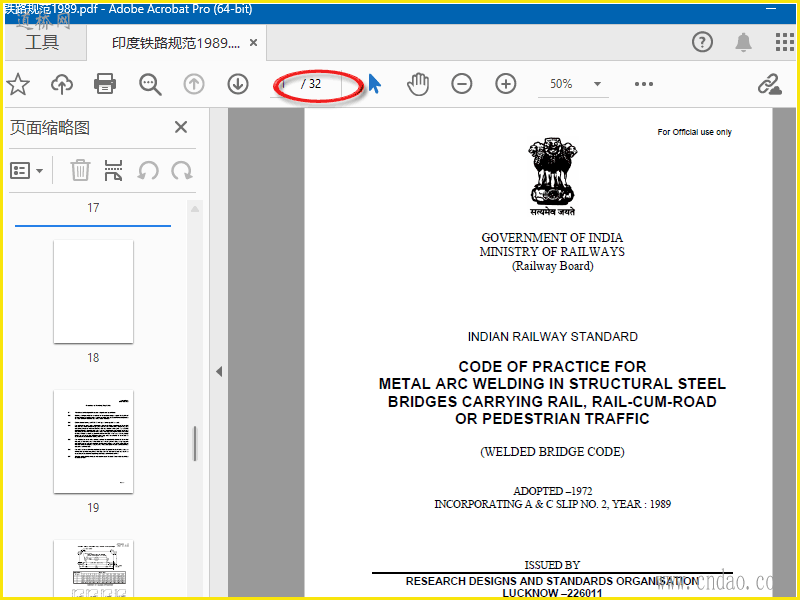This screenshot has height=600, width=800.
Task: Close the 印度铁路规范1989 document tab
Action: [x=253, y=43]
